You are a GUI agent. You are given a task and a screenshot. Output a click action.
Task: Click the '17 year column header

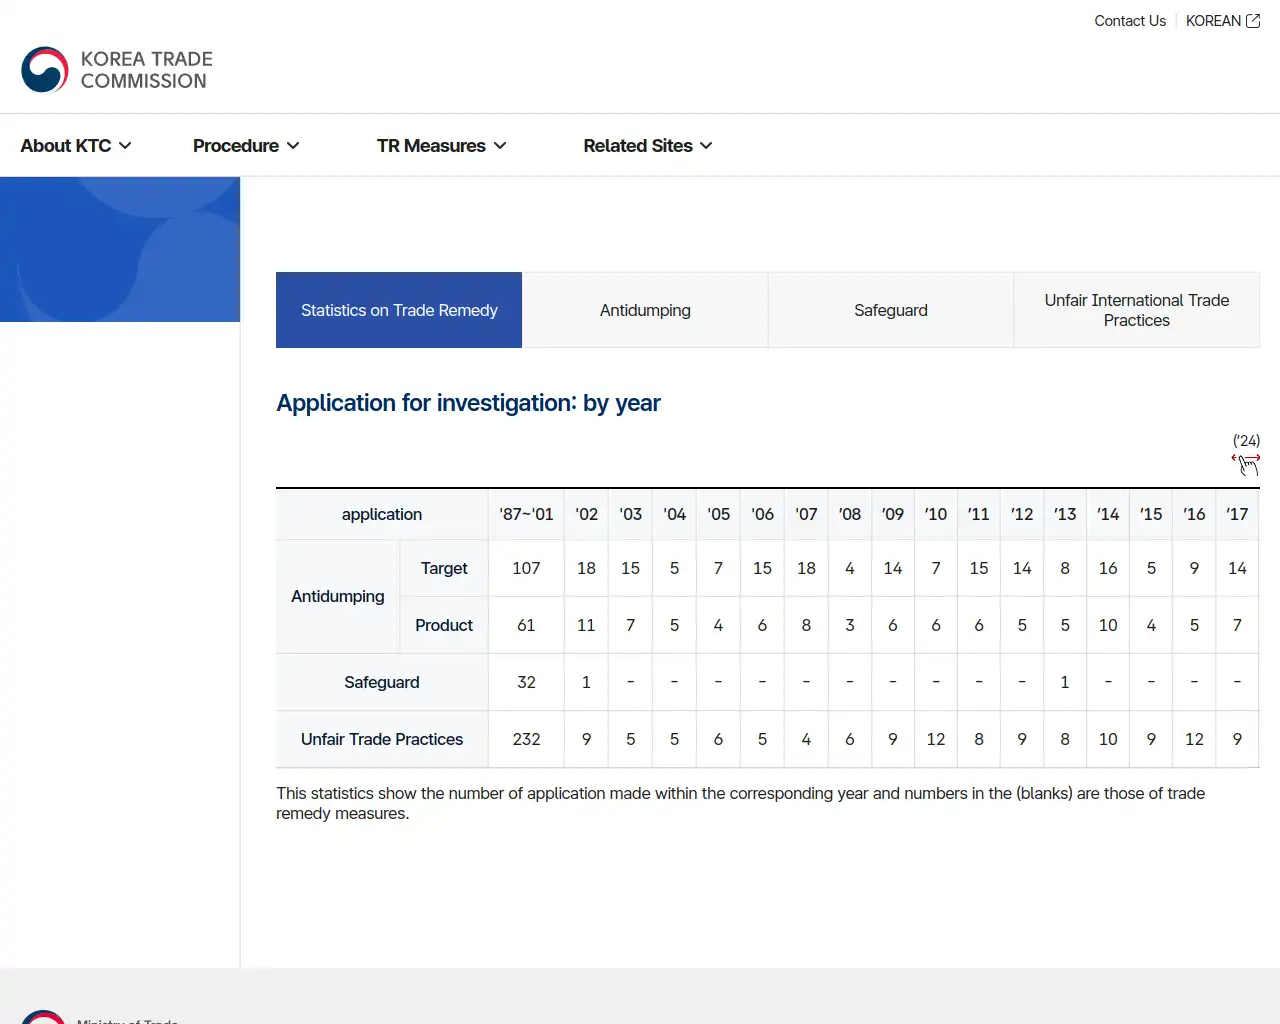click(x=1237, y=514)
